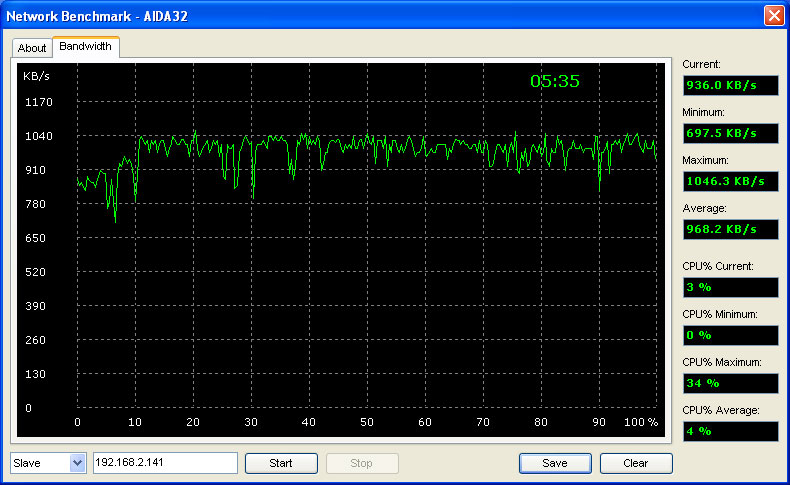
Task: Switch to the About tab
Action: (32, 48)
